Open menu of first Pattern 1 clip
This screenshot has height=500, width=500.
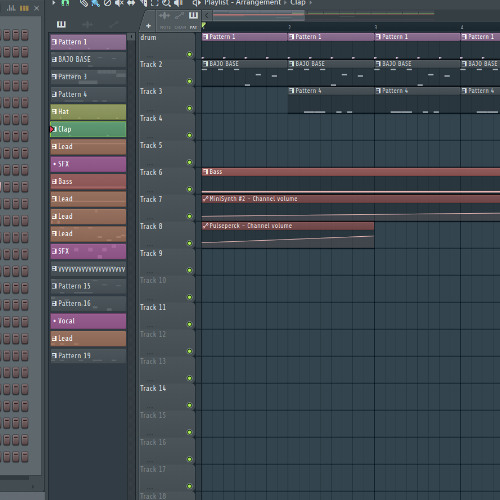[x=205, y=37]
